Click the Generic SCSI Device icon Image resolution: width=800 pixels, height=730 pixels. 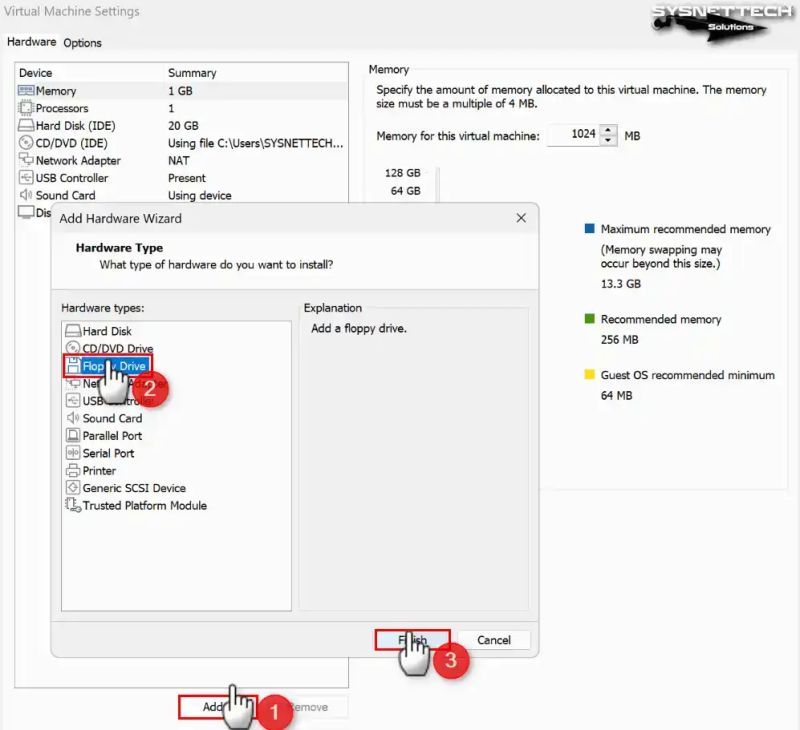[x=73, y=488]
